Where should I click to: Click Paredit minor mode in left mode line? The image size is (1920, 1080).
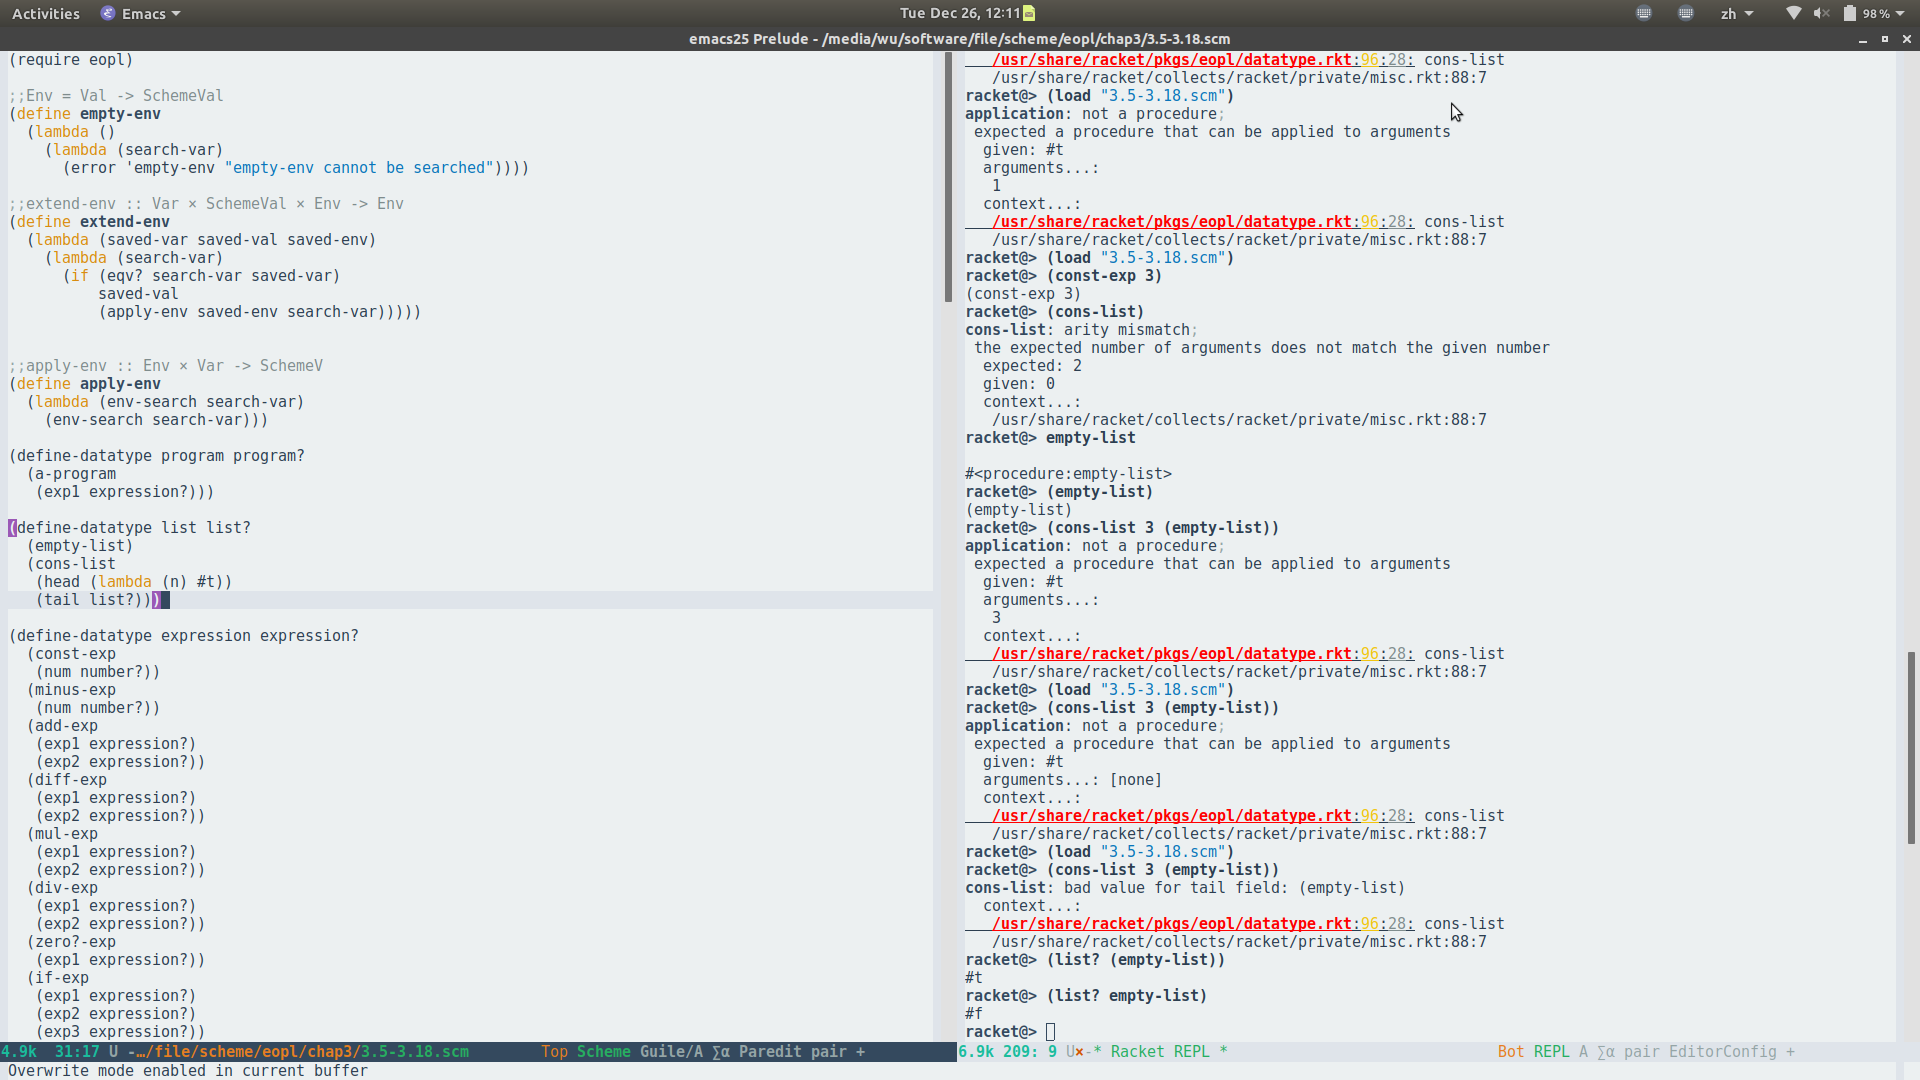770,1051
